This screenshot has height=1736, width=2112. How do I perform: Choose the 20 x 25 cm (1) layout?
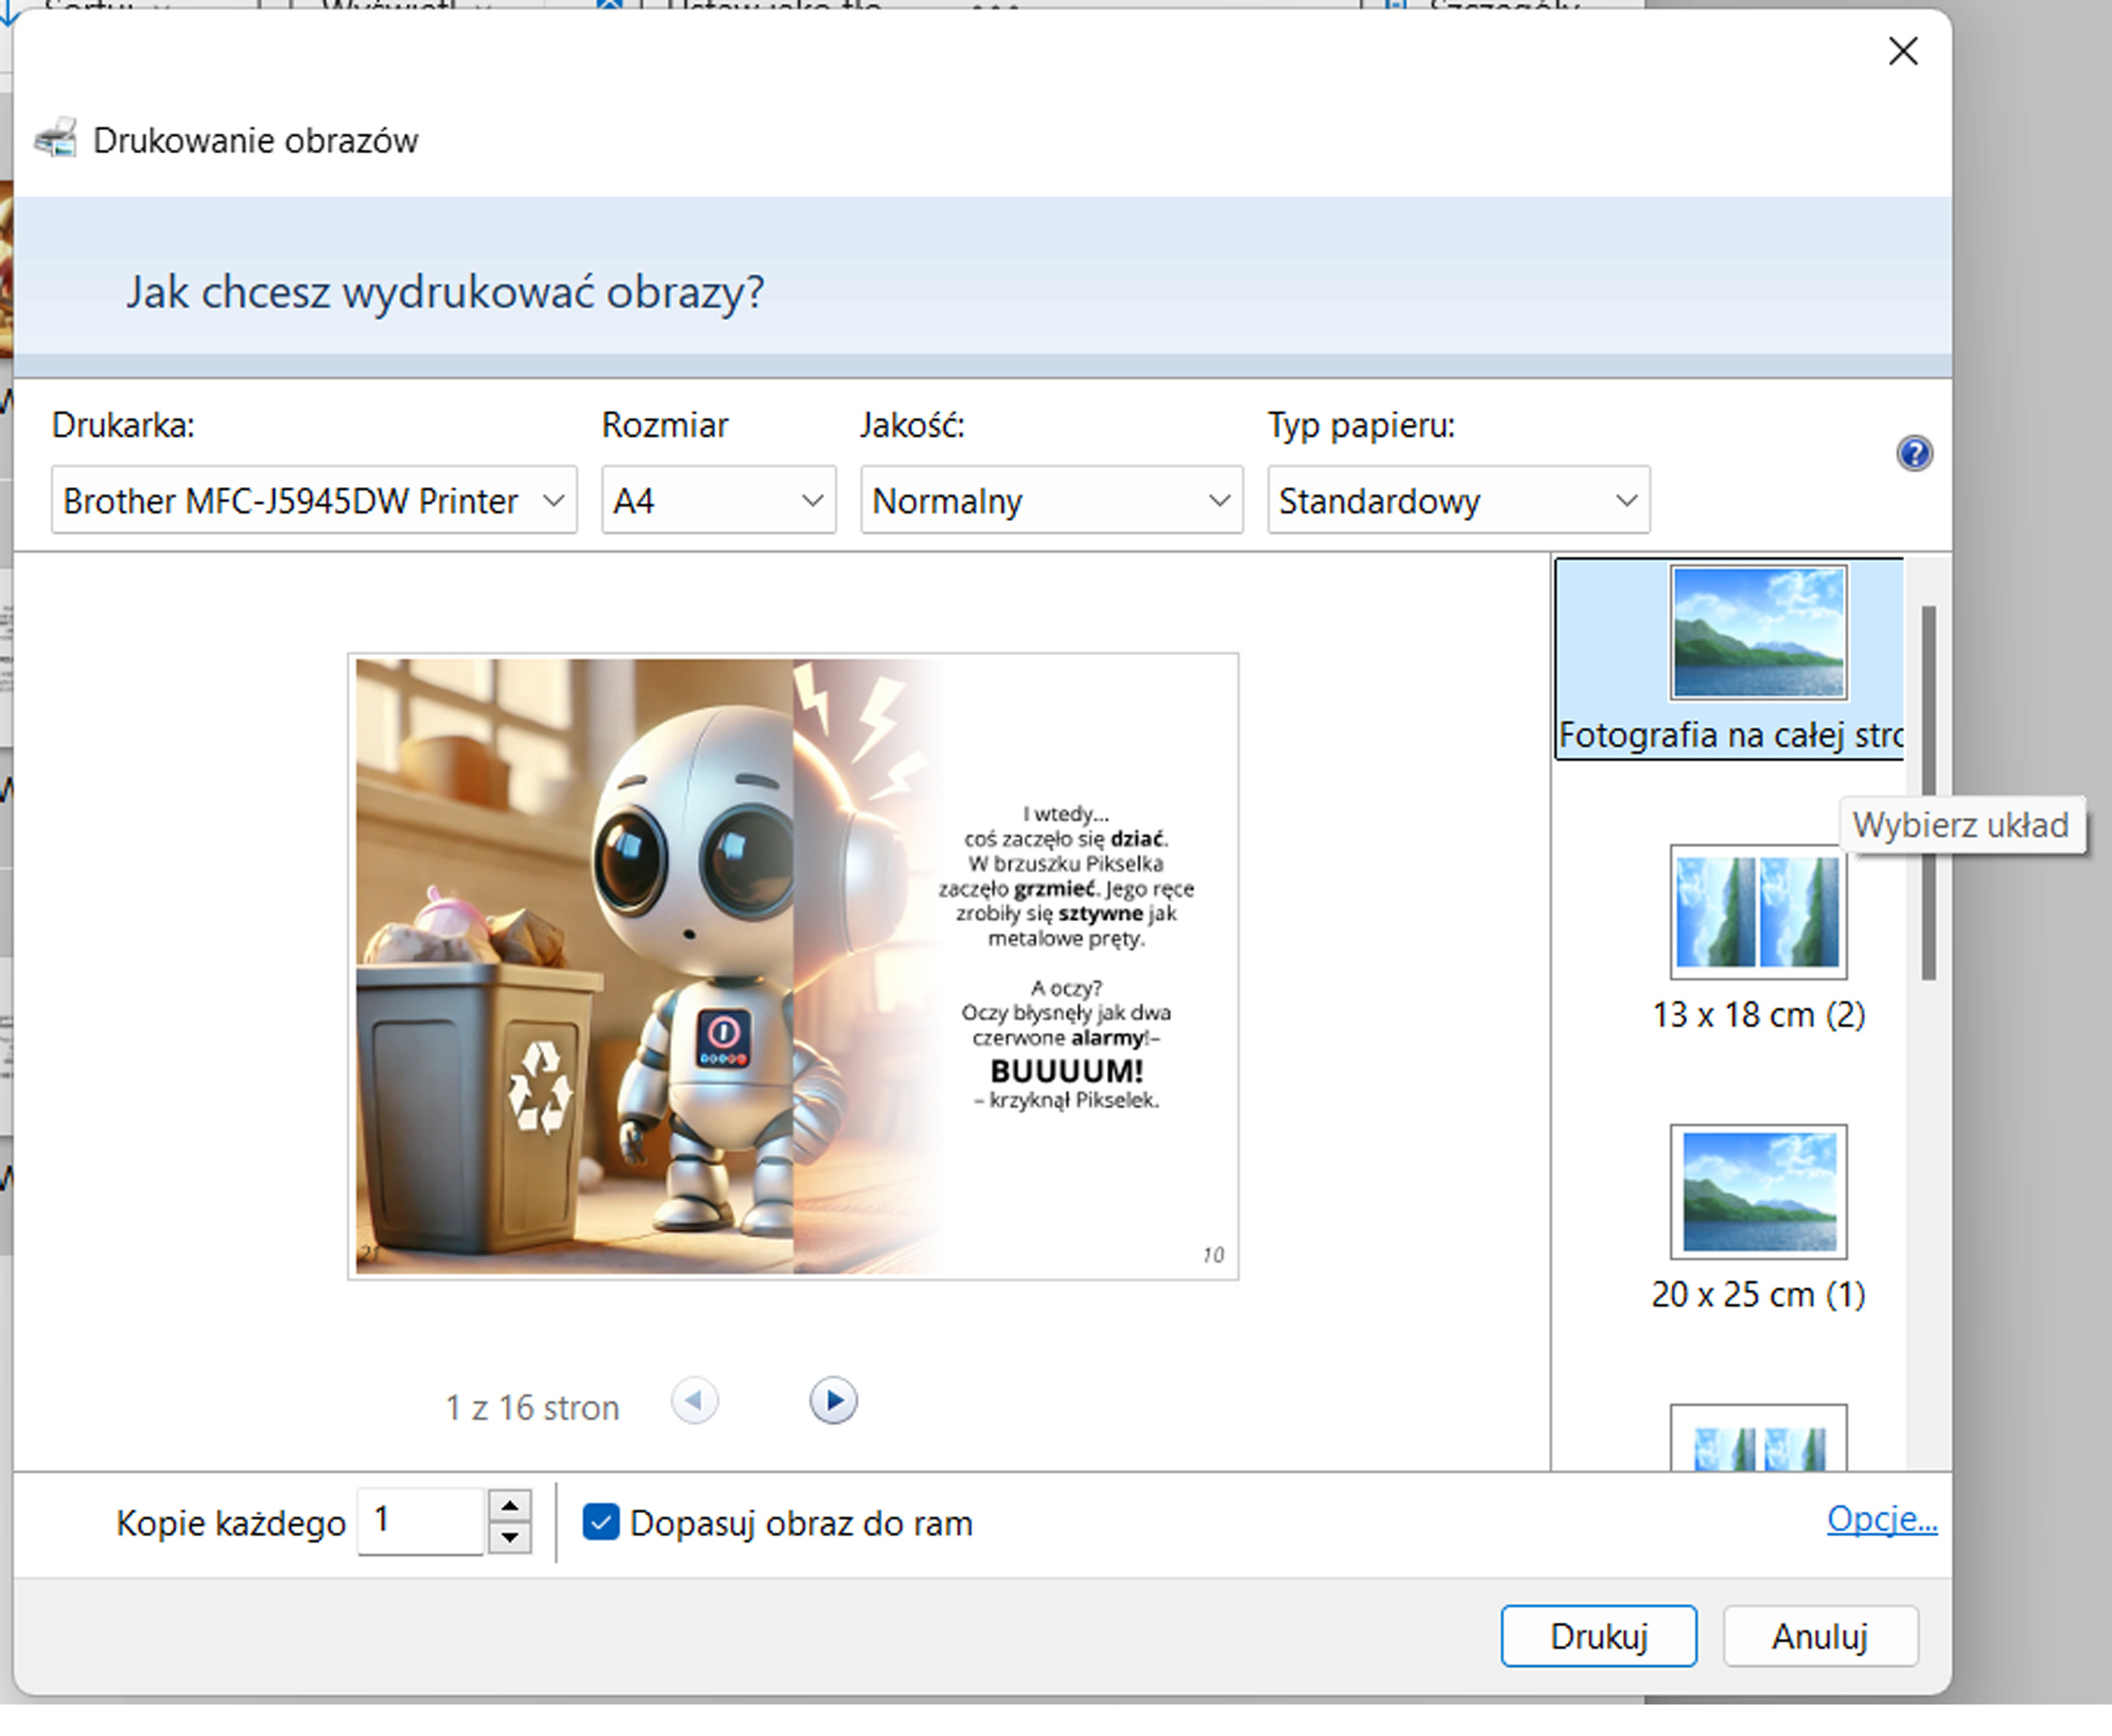[x=1757, y=1192]
